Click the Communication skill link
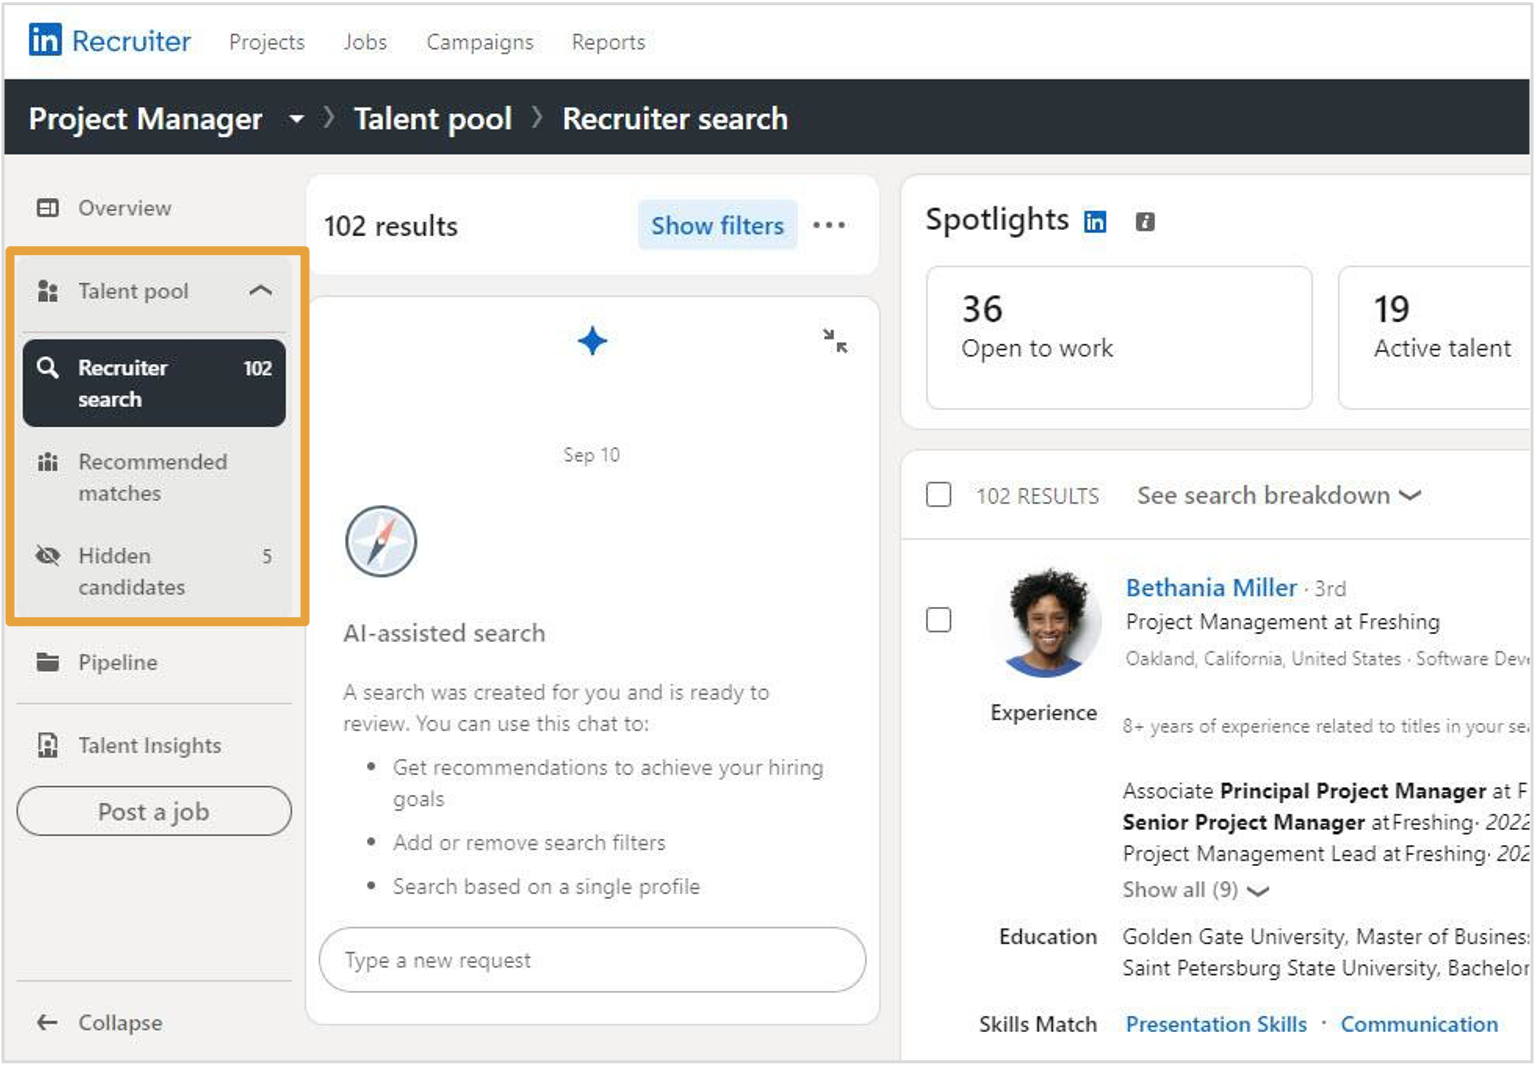The height and width of the screenshot is (1067, 1540). click(x=1419, y=1024)
